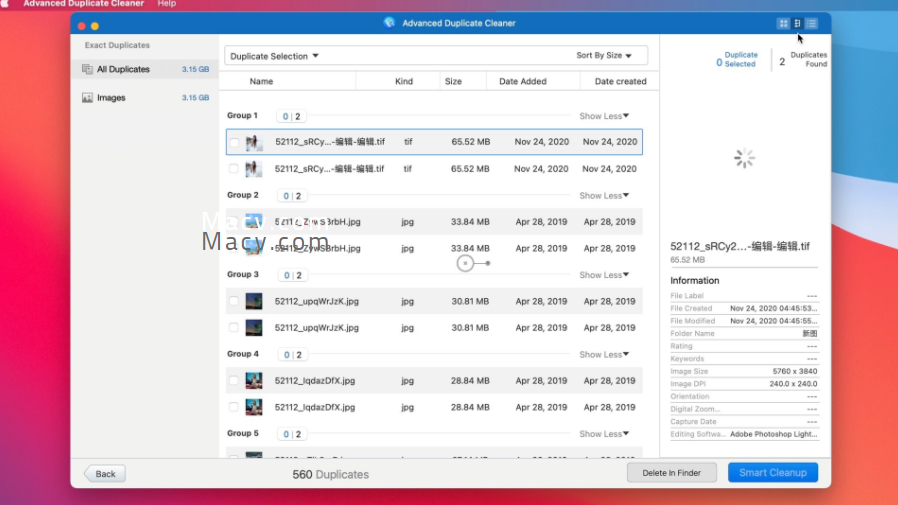This screenshot has width=898, height=505.
Task: Click 65.52 MB size in the highlighted row
Action: (471, 142)
